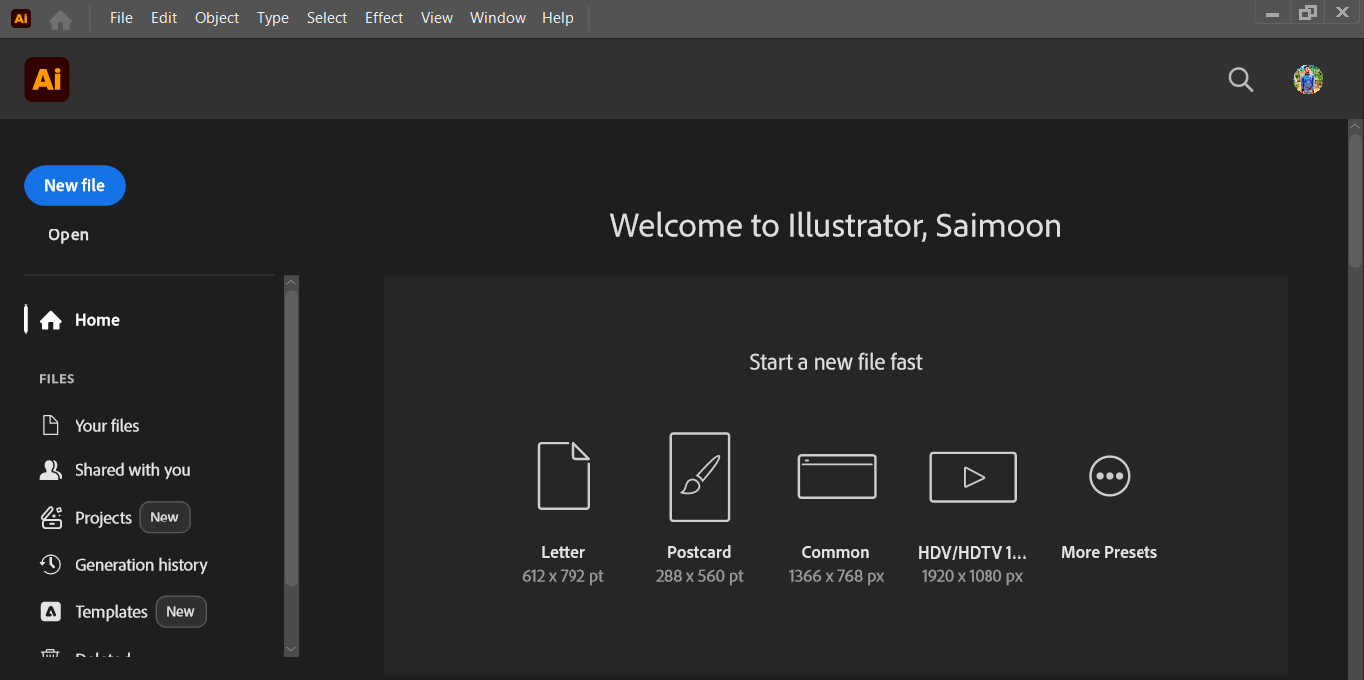Click the More Presets label
1364x680 pixels.
click(1109, 552)
